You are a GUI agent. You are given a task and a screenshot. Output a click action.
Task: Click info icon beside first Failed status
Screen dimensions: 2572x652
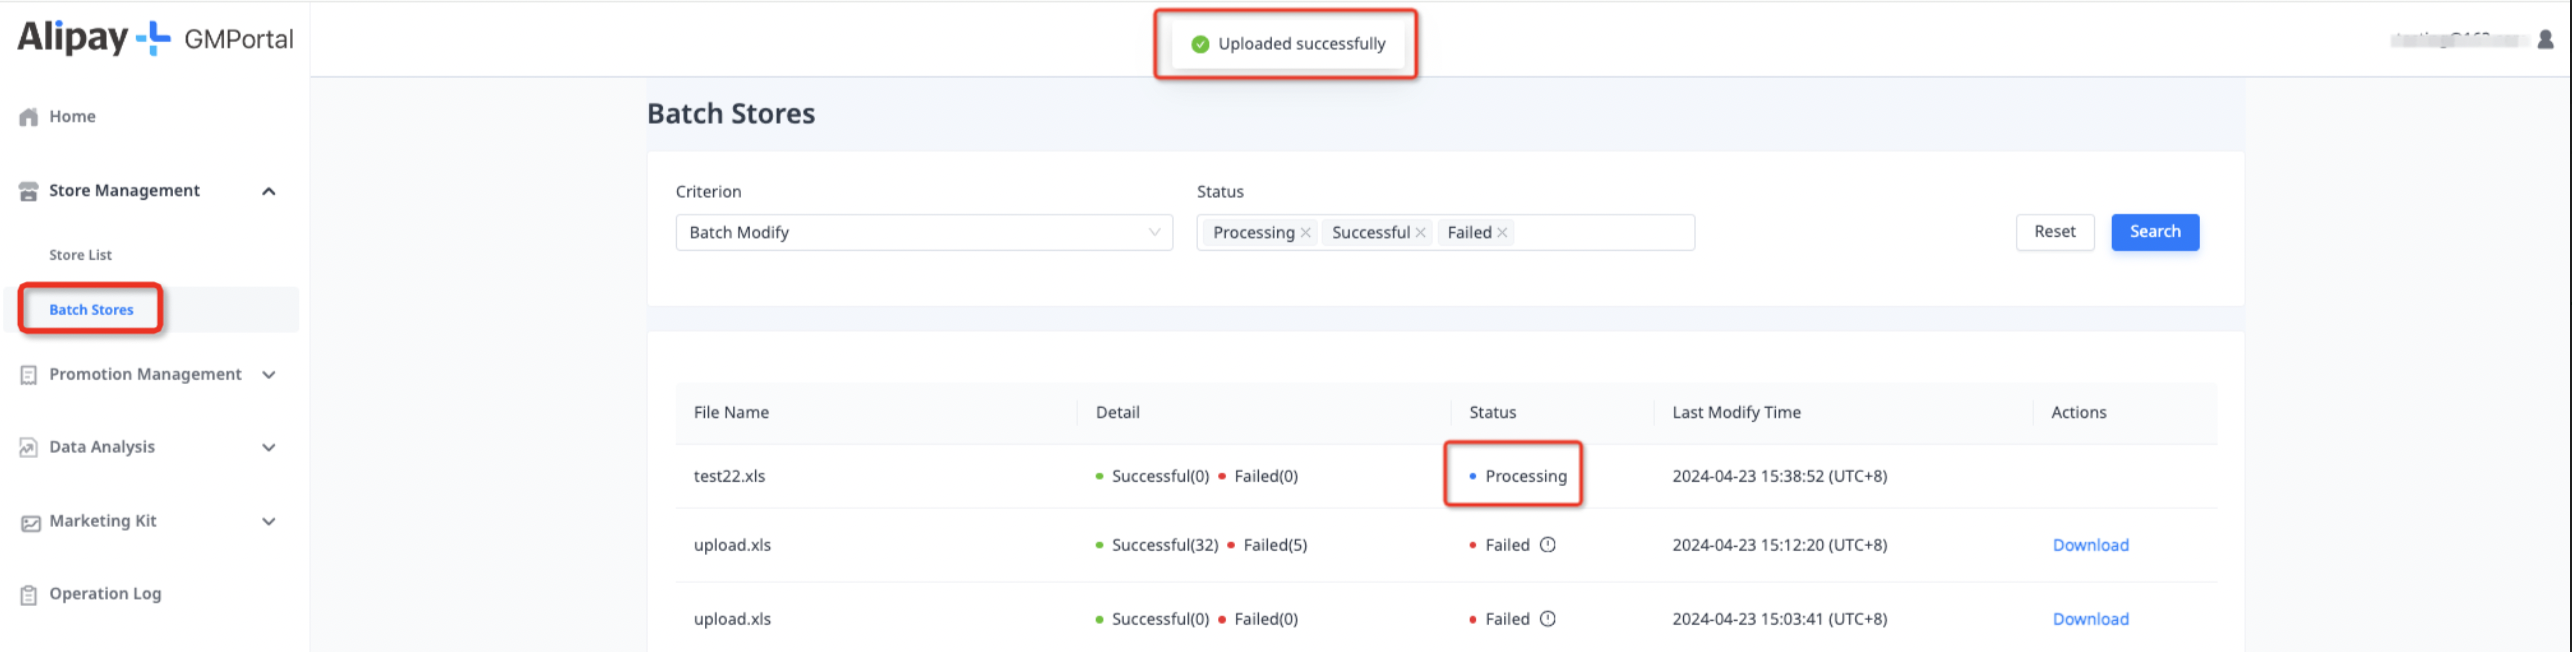pos(1547,545)
